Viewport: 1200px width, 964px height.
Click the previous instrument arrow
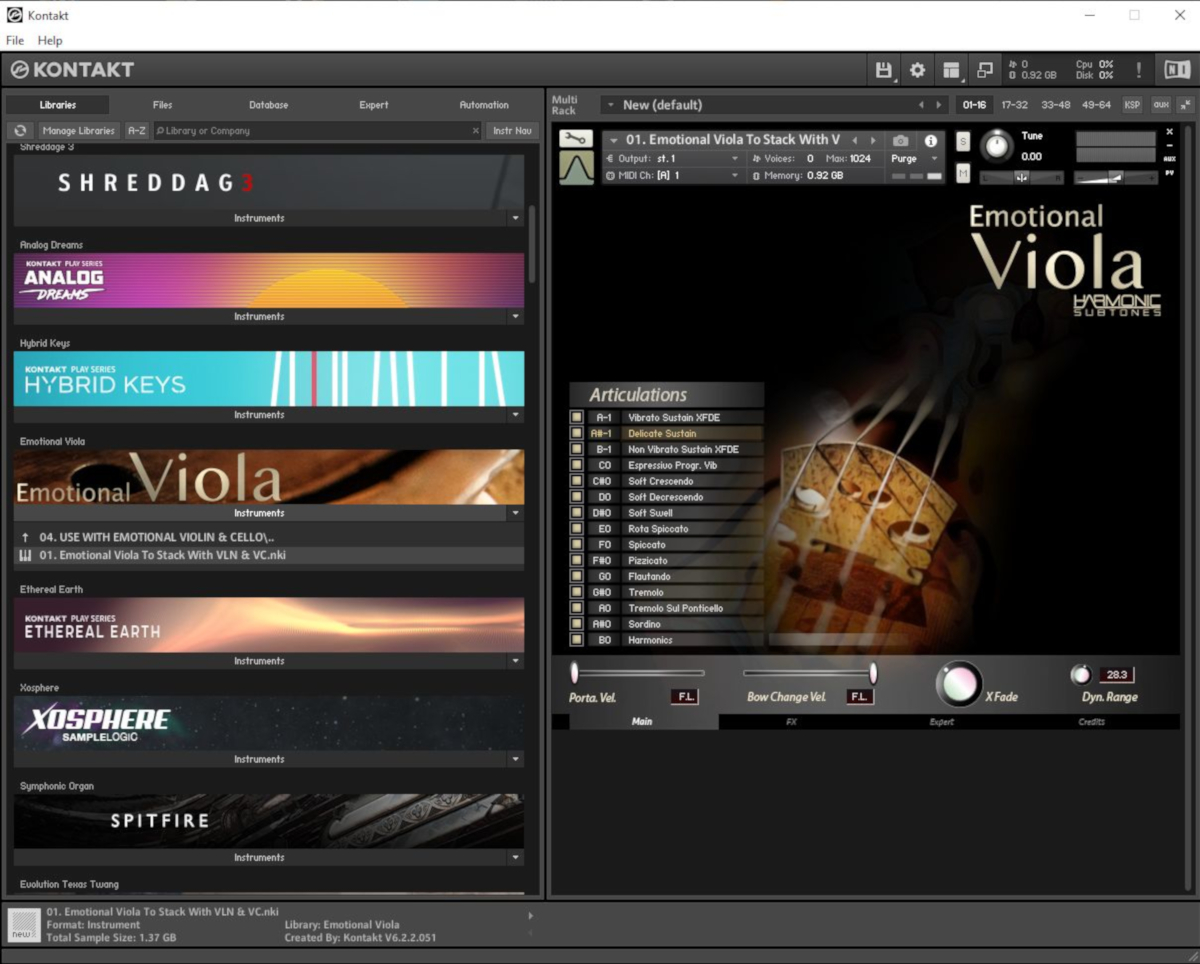[854, 141]
